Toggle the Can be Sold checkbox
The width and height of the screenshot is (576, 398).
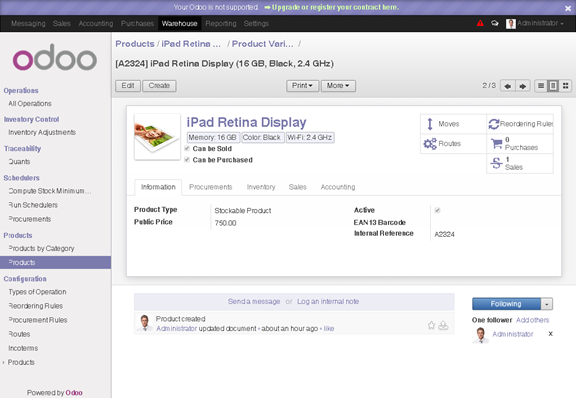pyautogui.click(x=187, y=148)
